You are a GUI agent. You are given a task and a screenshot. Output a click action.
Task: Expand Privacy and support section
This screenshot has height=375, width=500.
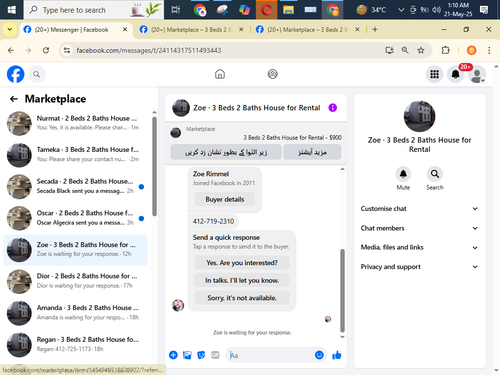point(419,267)
